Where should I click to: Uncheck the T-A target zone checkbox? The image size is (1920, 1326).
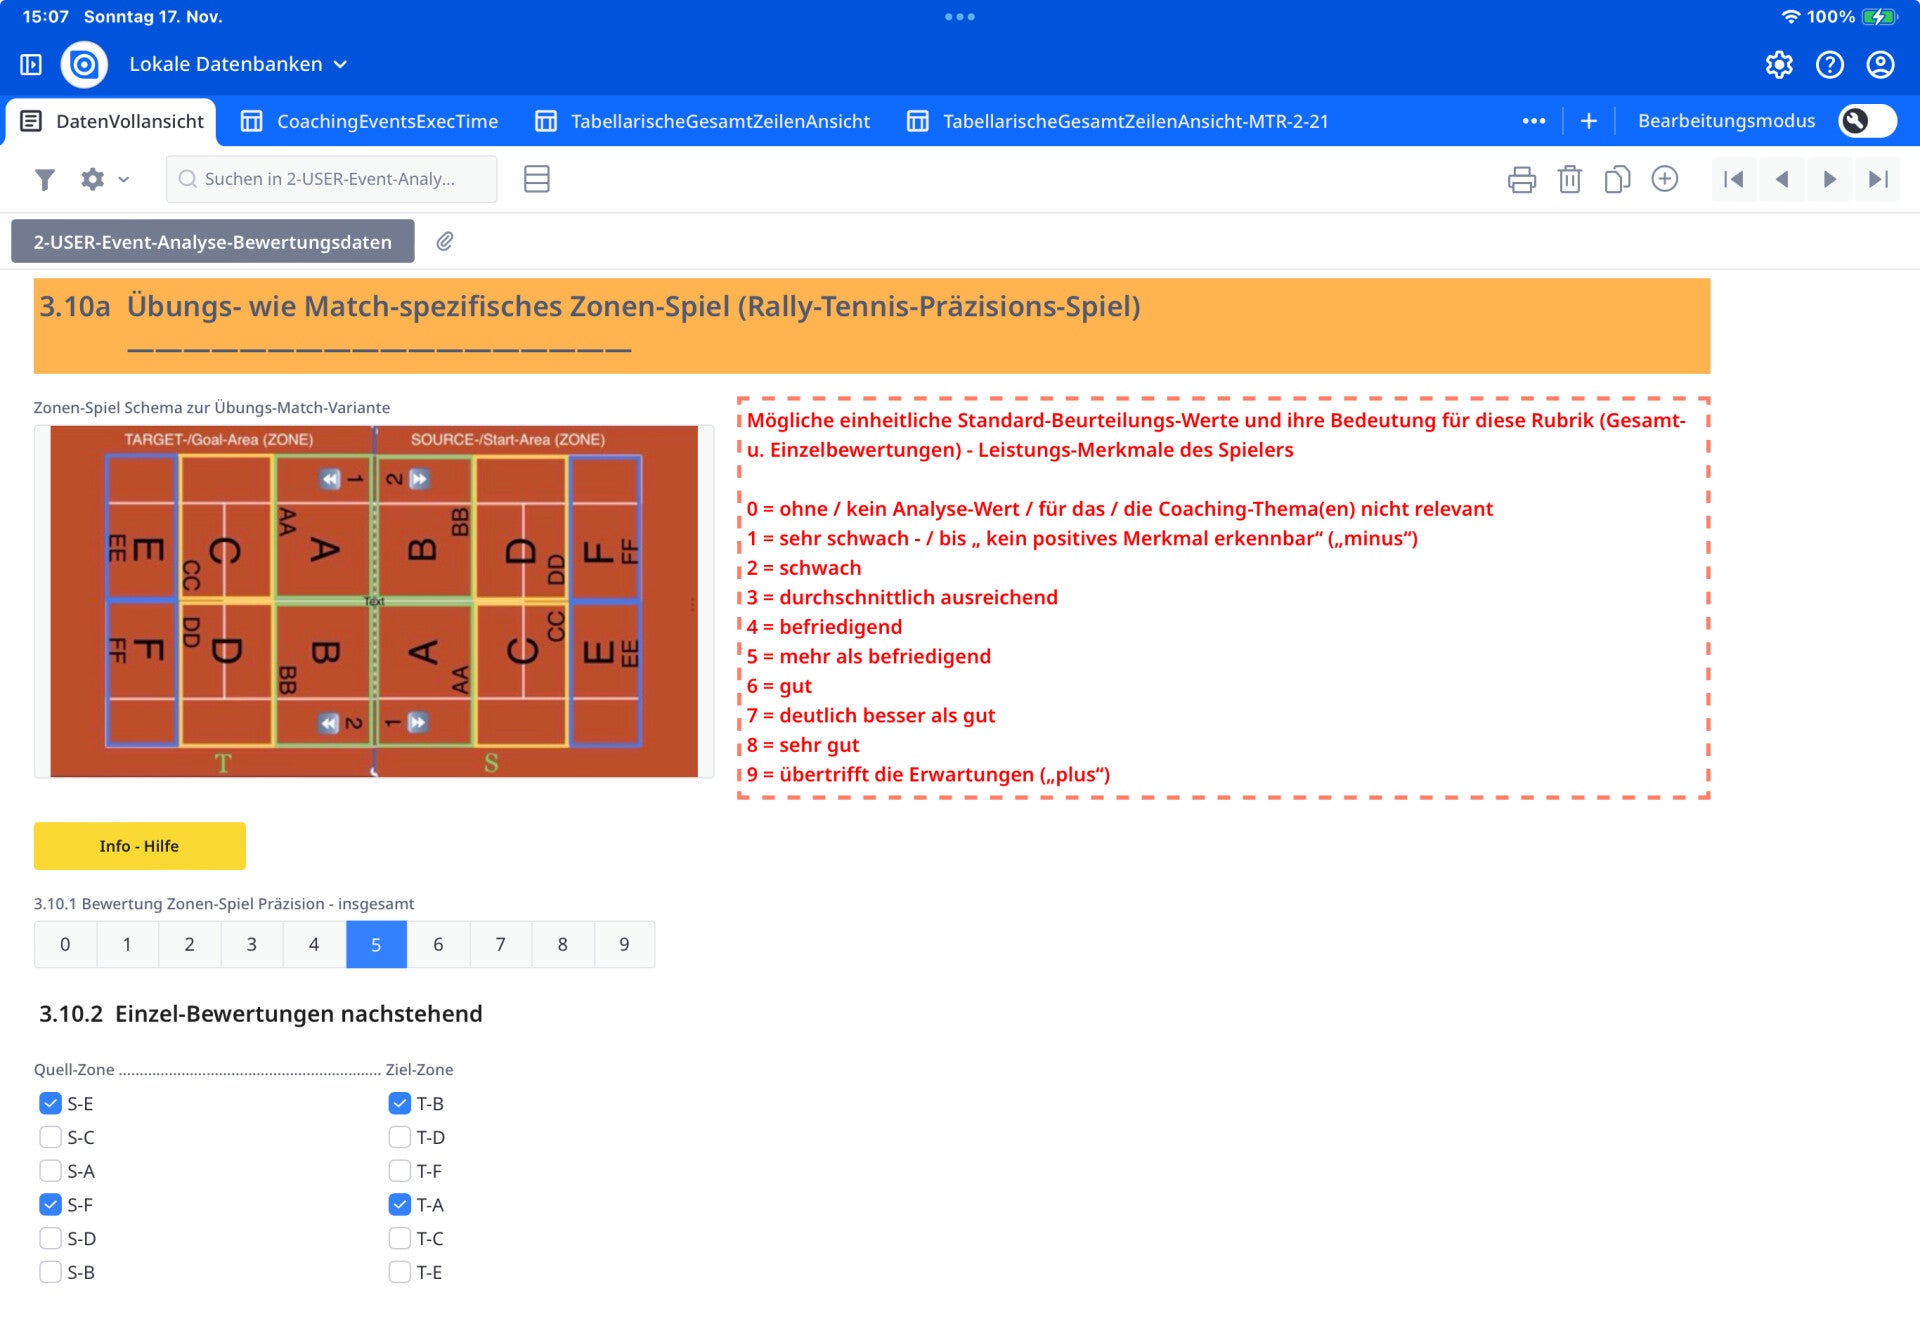tap(399, 1204)
